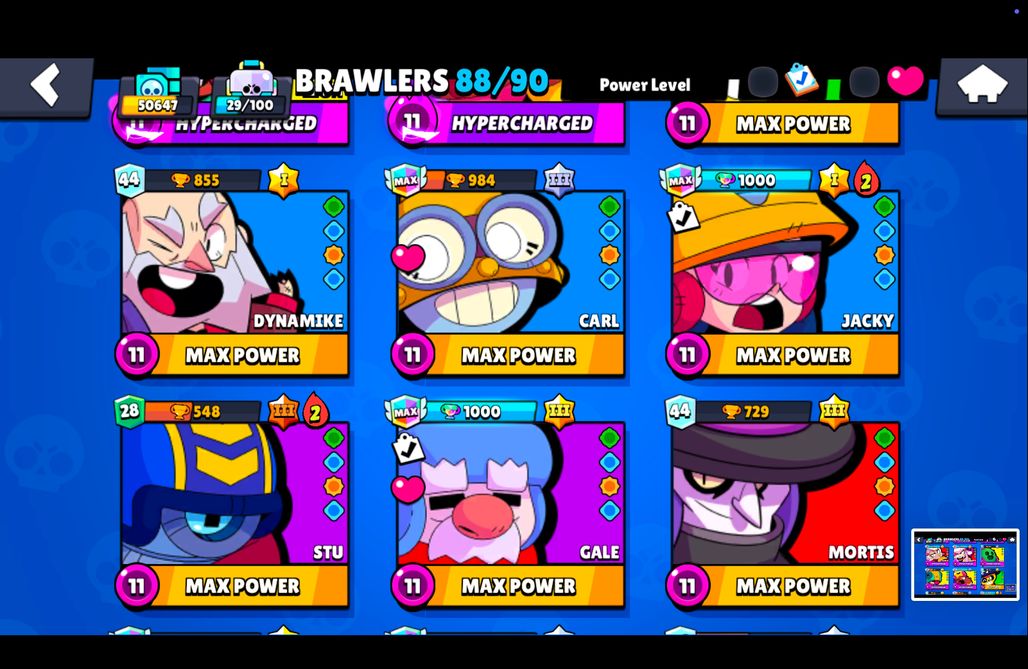This screenshot has height=669, width=1028.
Task: Go back using the arrow button
Action: click(x=46, y=85)
